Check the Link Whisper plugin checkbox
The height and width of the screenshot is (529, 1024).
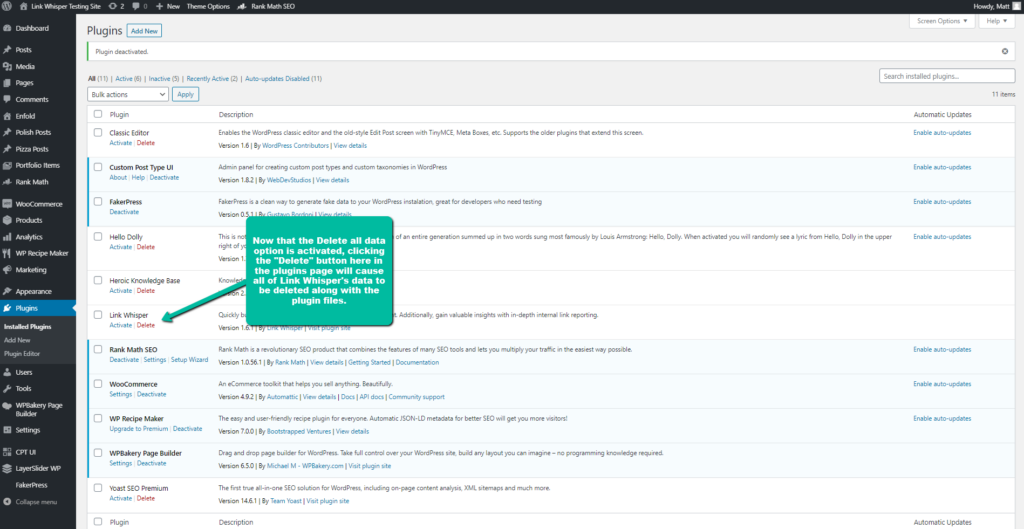click(98, 315)
